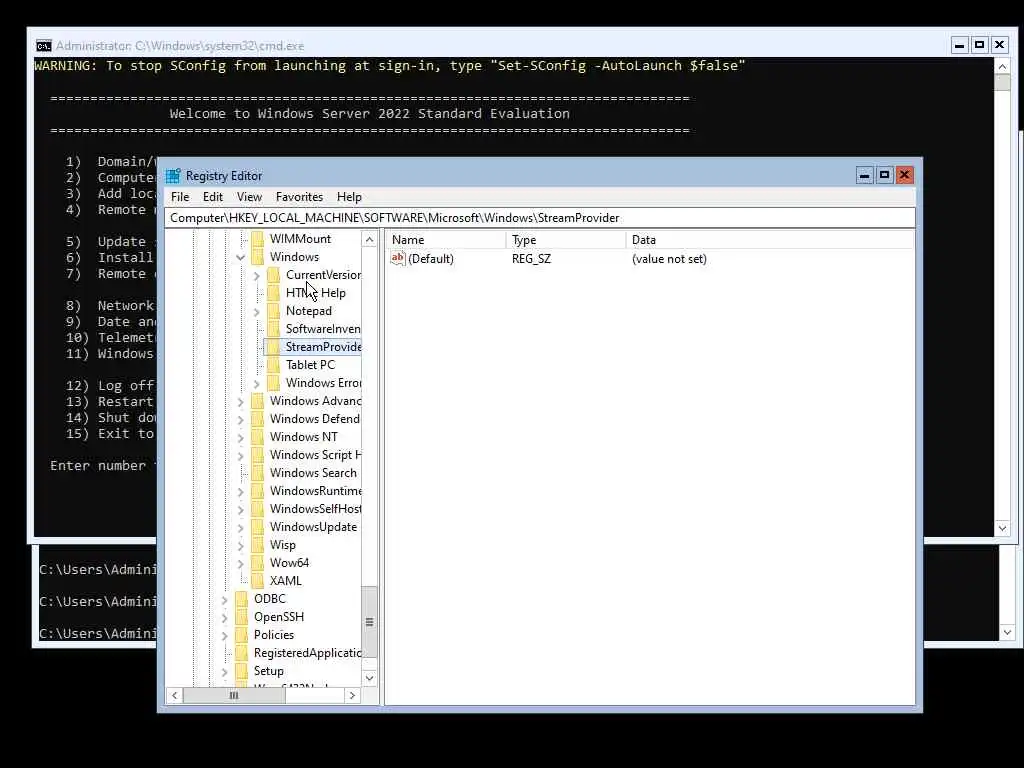The height and width of the screenshot is (768, 1024).
Task: Open the Help menu in Registry Editor
Action: 349,197
